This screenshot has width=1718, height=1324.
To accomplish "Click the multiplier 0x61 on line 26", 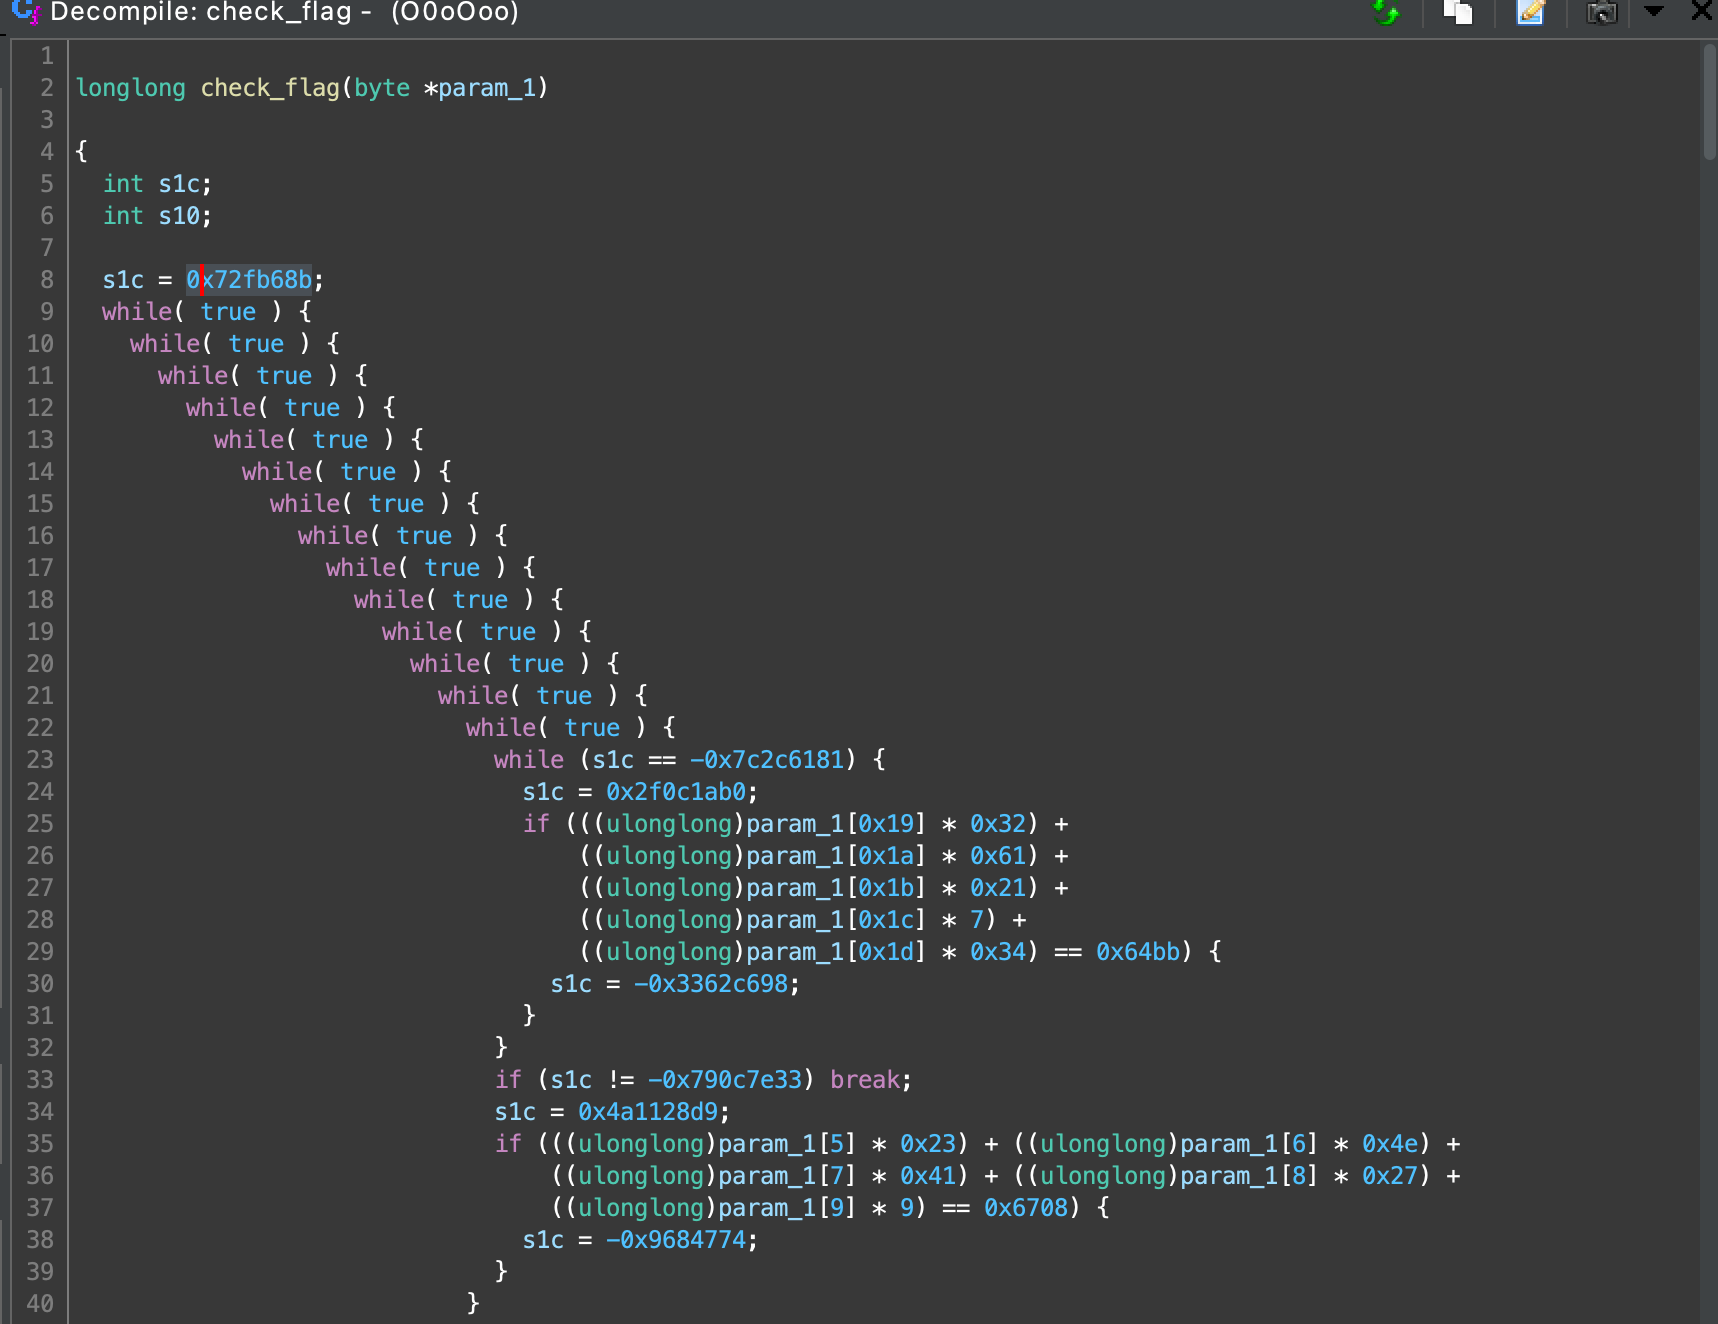I will 998,856.
